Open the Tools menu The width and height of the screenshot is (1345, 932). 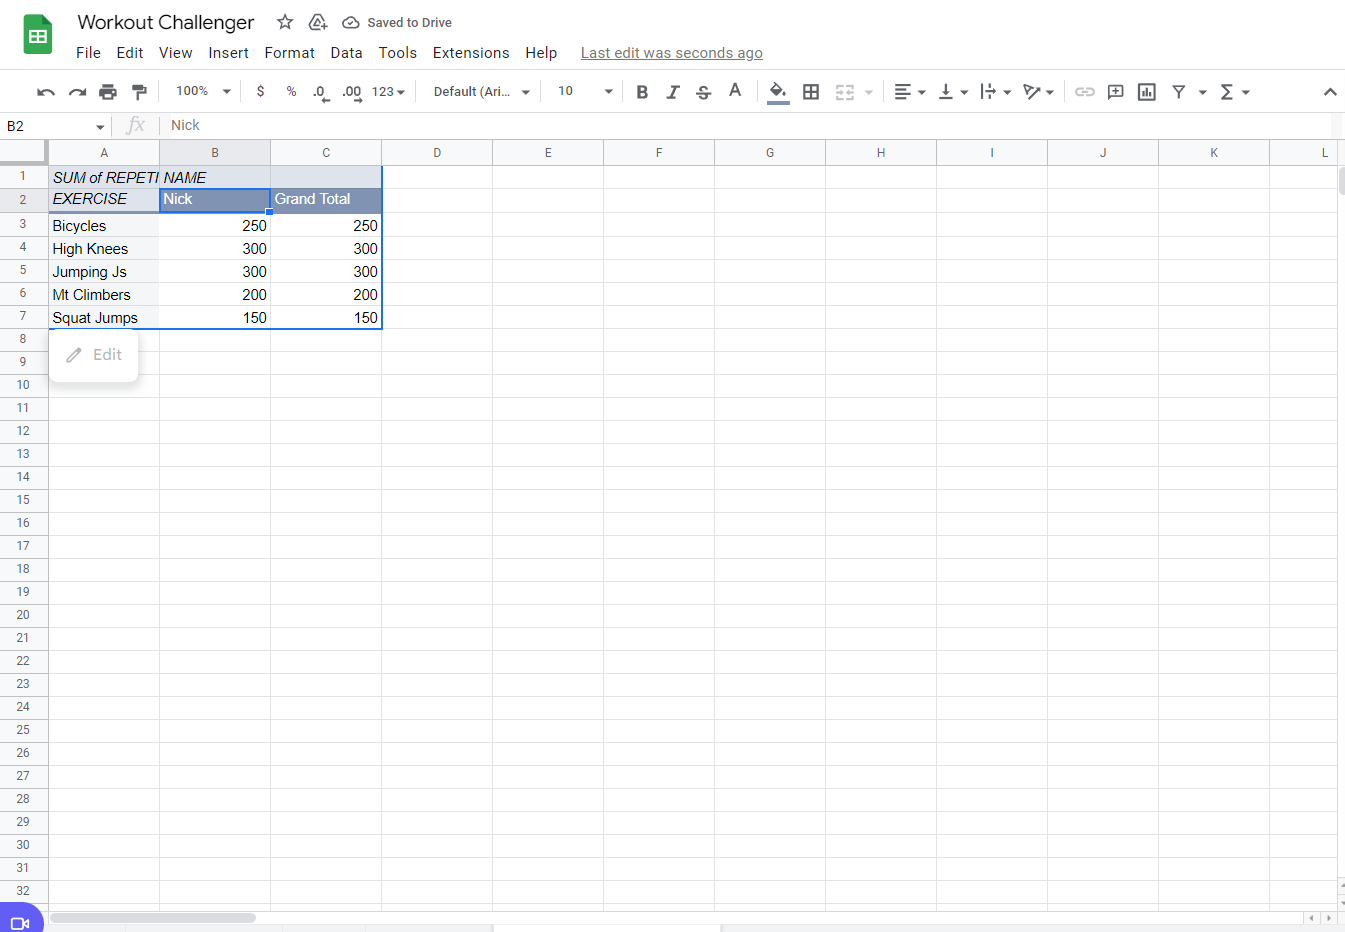point(397,53)
